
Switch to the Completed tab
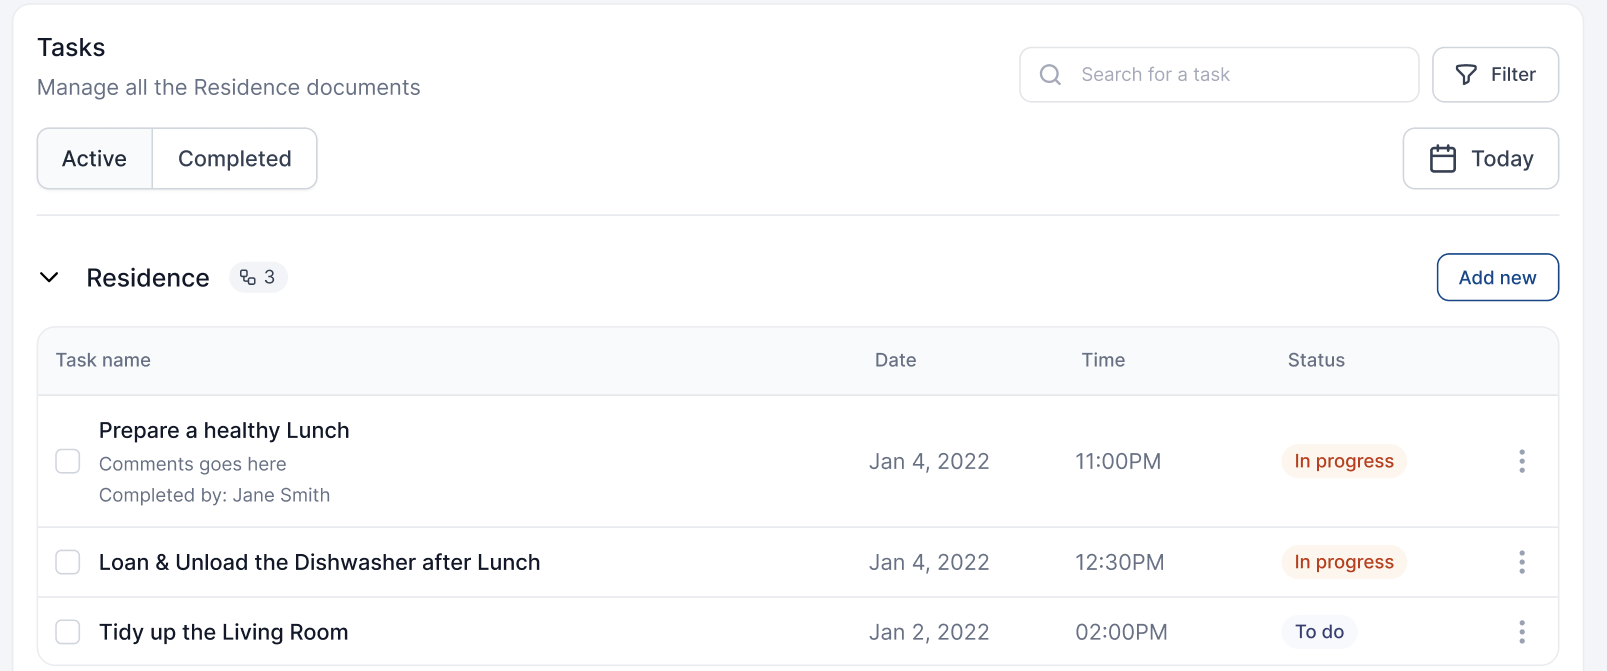235,159
